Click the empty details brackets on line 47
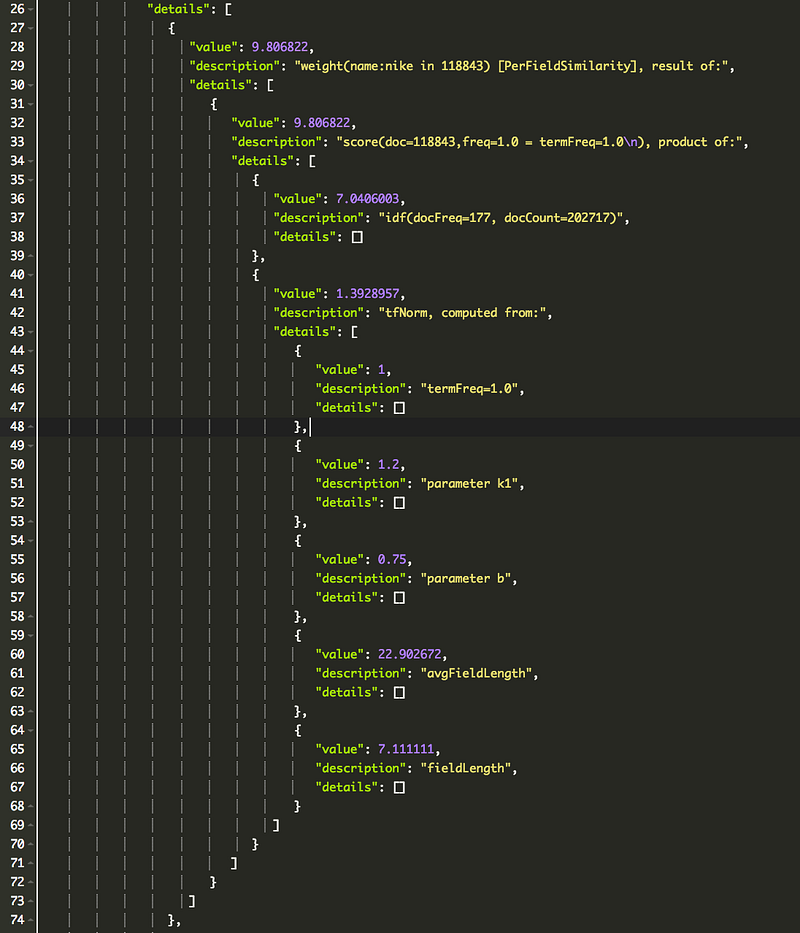 point(399,408)
